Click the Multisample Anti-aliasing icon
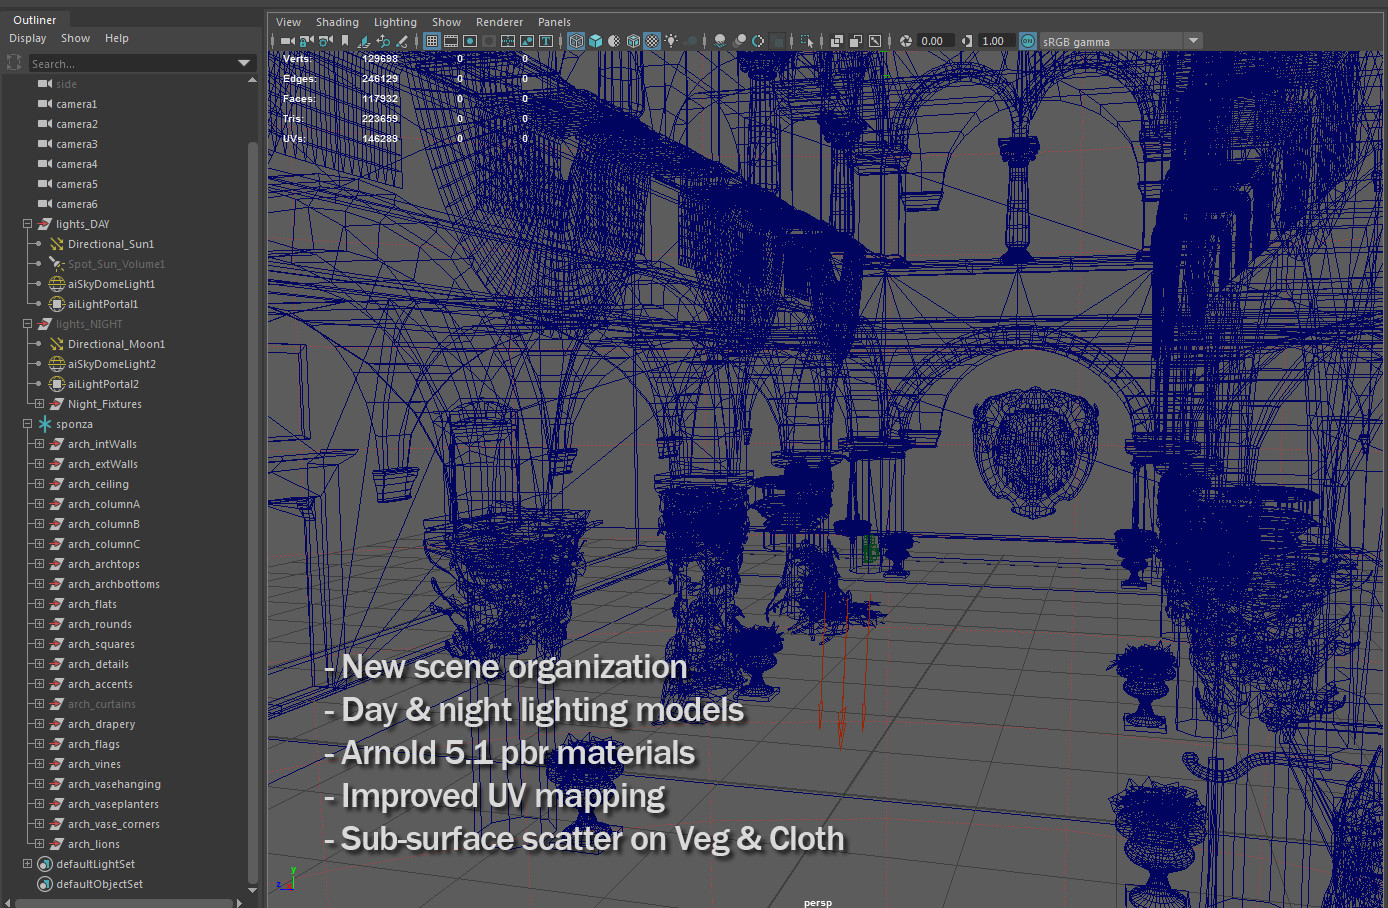The image size is (1388, 908). pyautogui.click(x=758, y=41)
